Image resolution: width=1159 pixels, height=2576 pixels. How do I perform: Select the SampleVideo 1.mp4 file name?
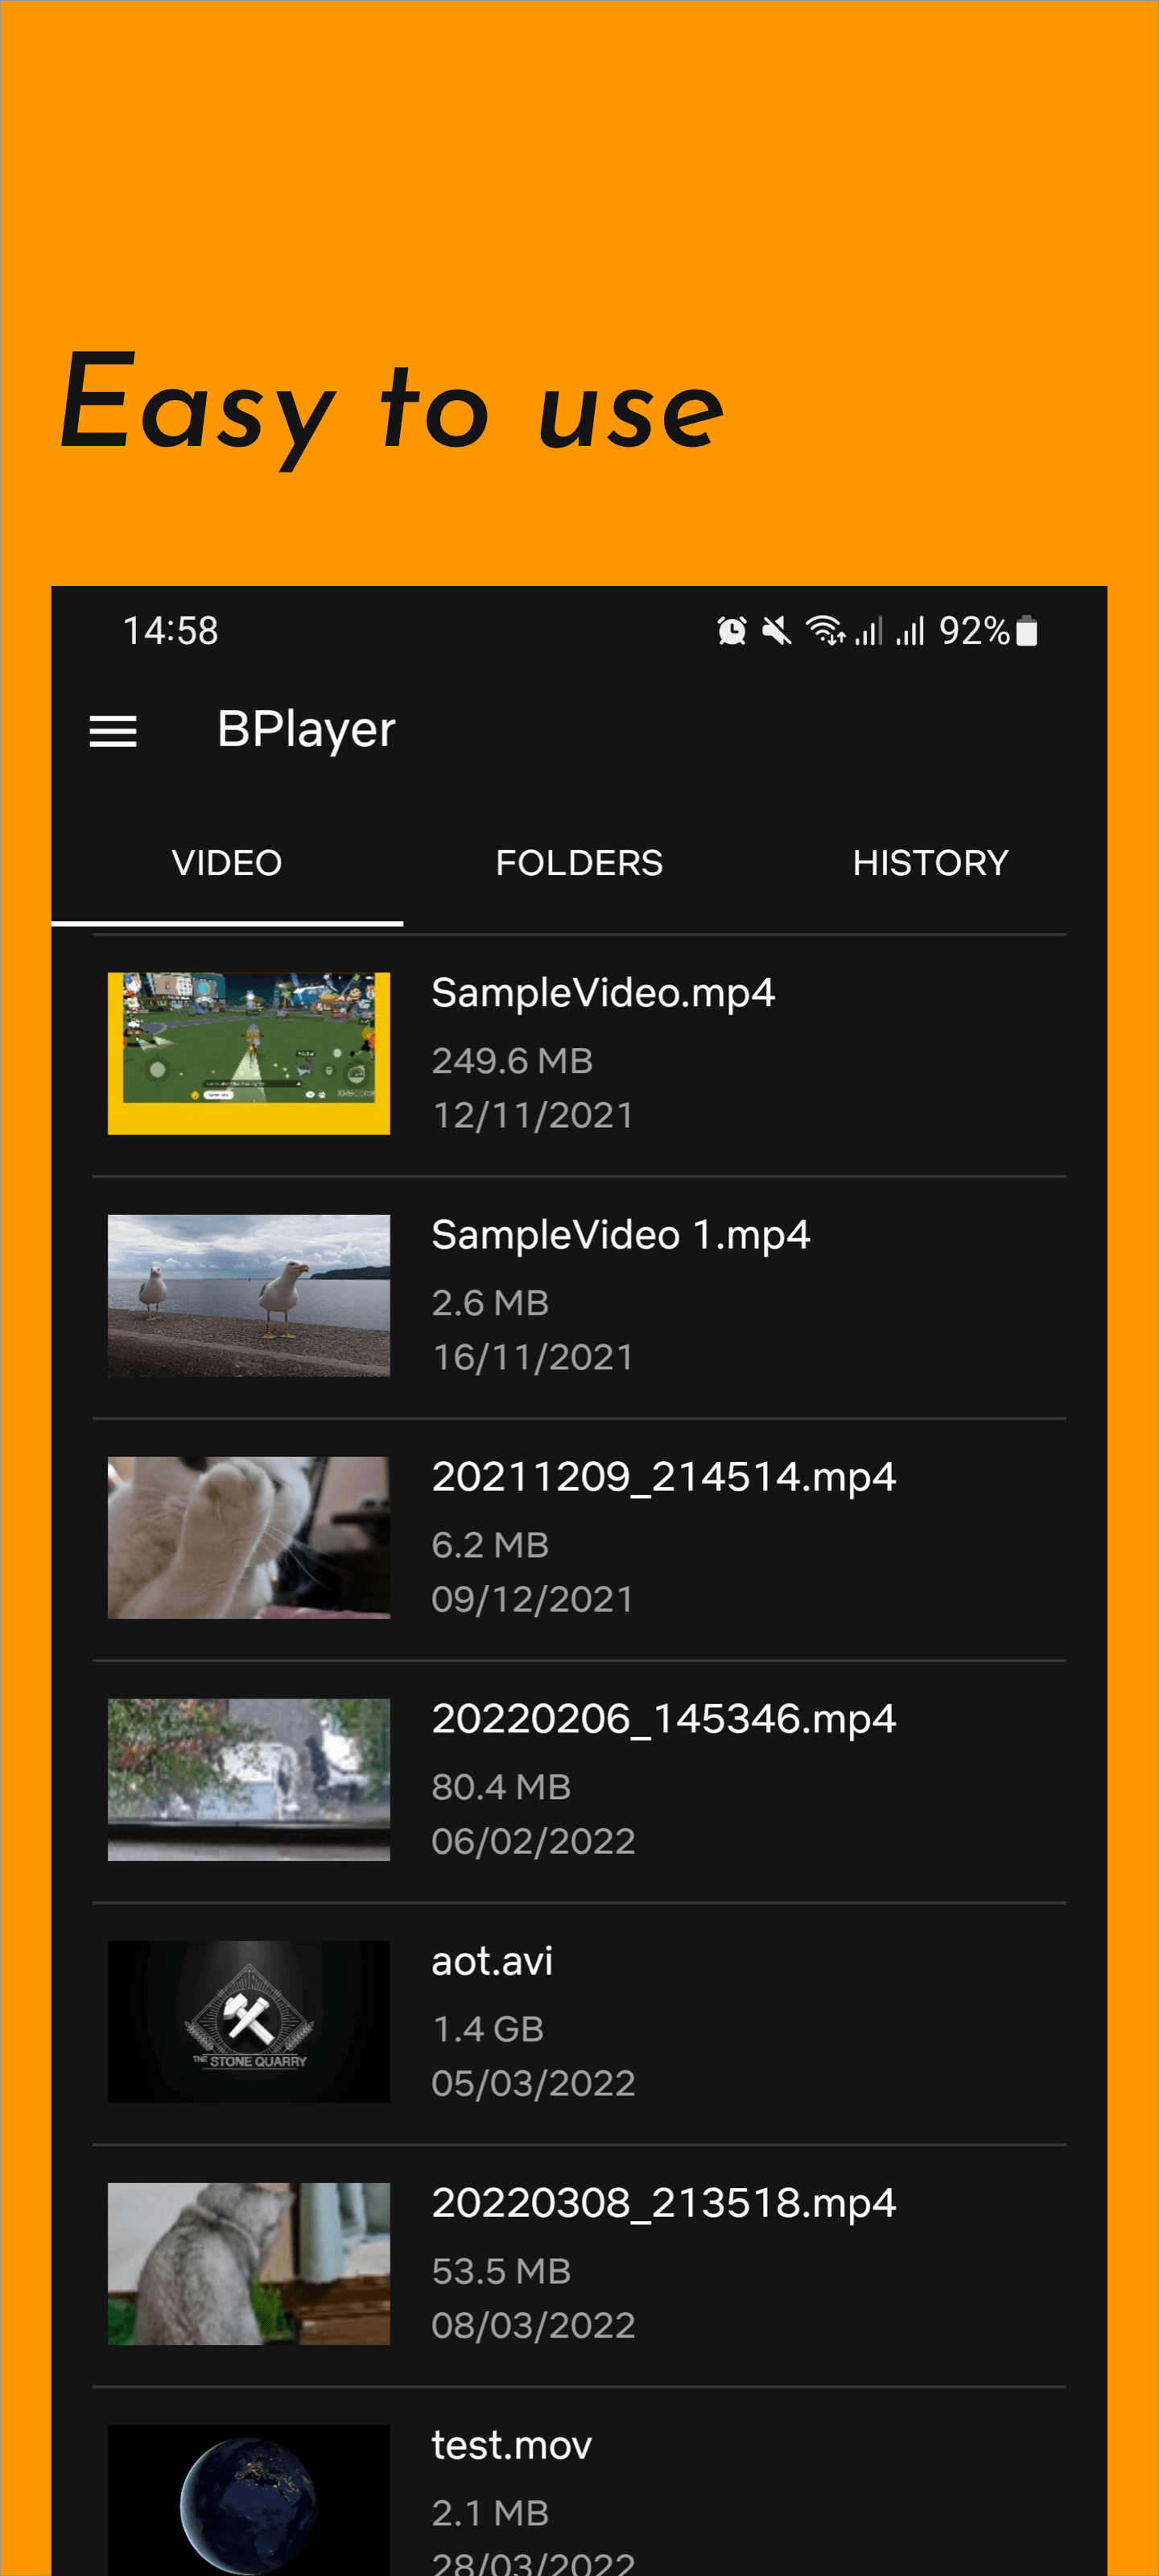click(620, 1235)
